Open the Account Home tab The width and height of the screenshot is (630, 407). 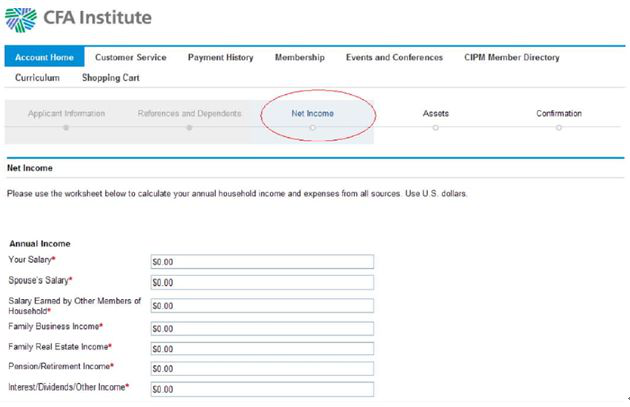tap(44, 58)
